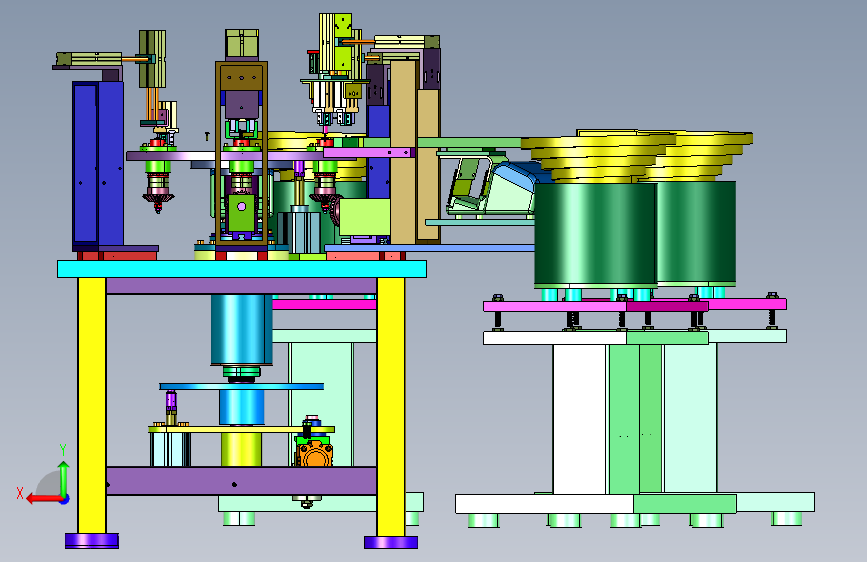The width and height of the screenshot is (867, 562).
Task: Select the orange component below the table
Action: tap(314, 454)
